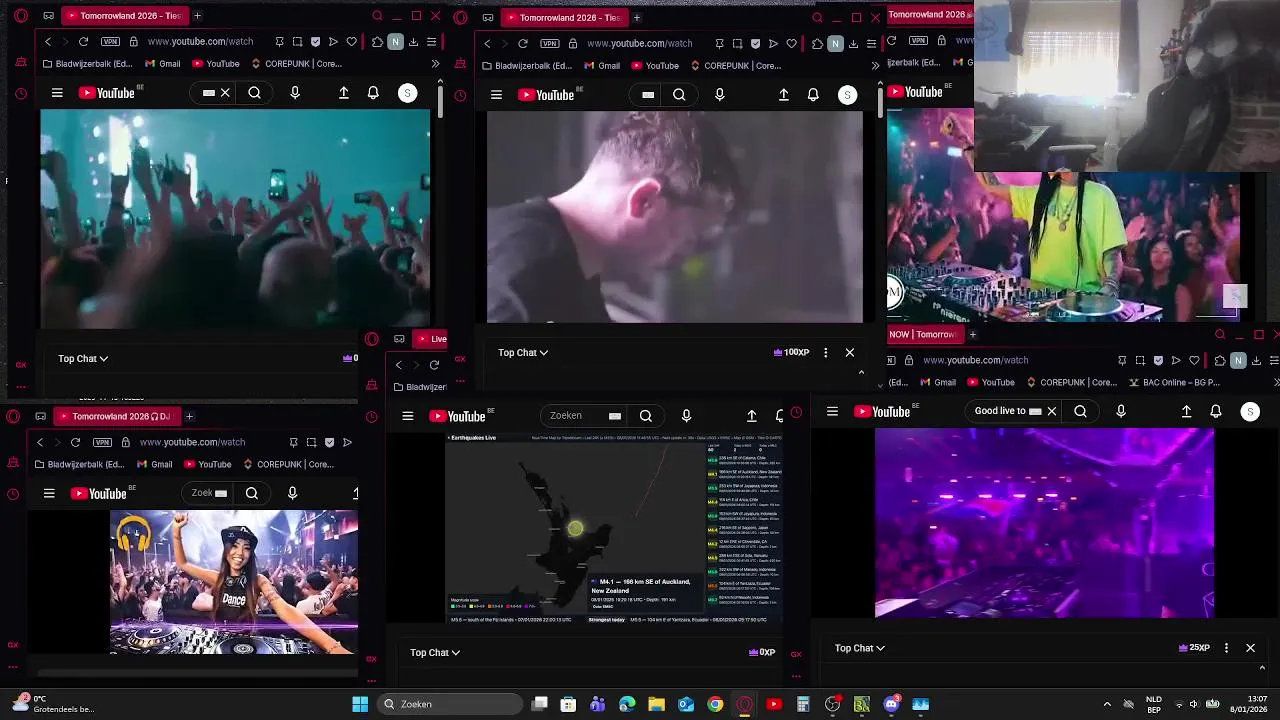Viewport: 1280px width, 720px height.
Task: Open YouTube bookmark in Dance DJ girl window
Action: (207, 464)
